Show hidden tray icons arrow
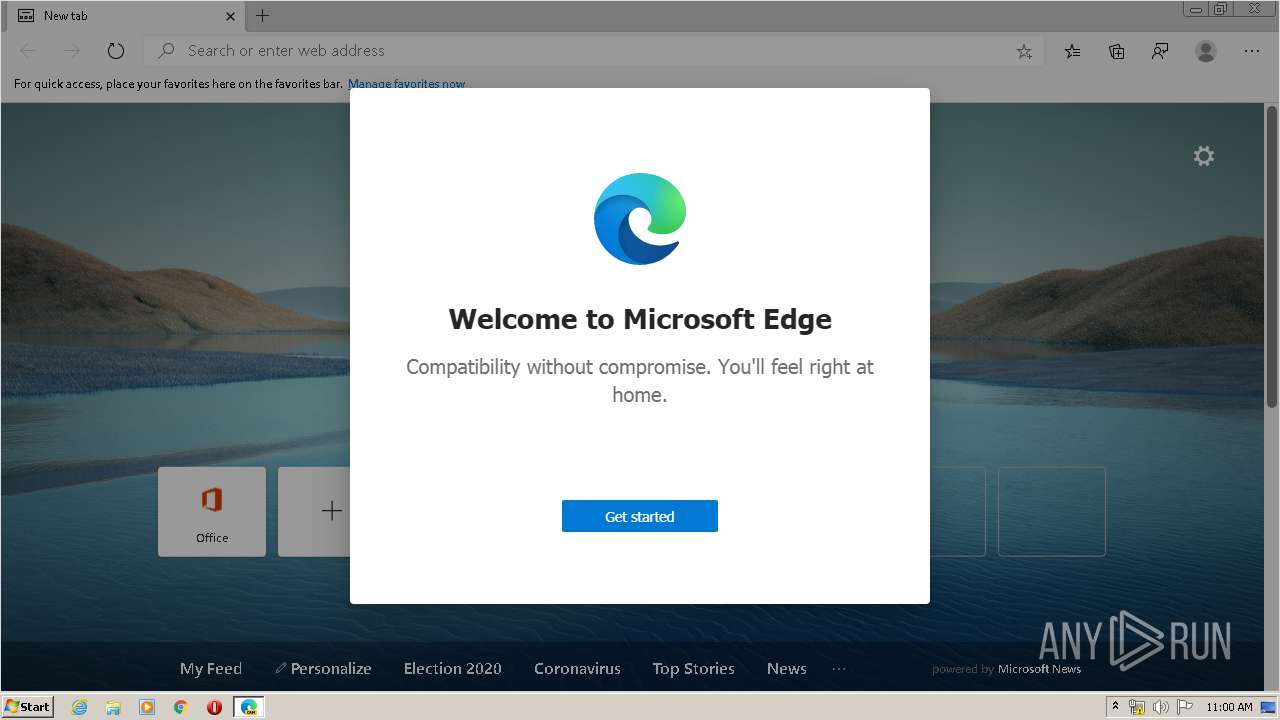1280x720 pixels. pos(1115,707)
